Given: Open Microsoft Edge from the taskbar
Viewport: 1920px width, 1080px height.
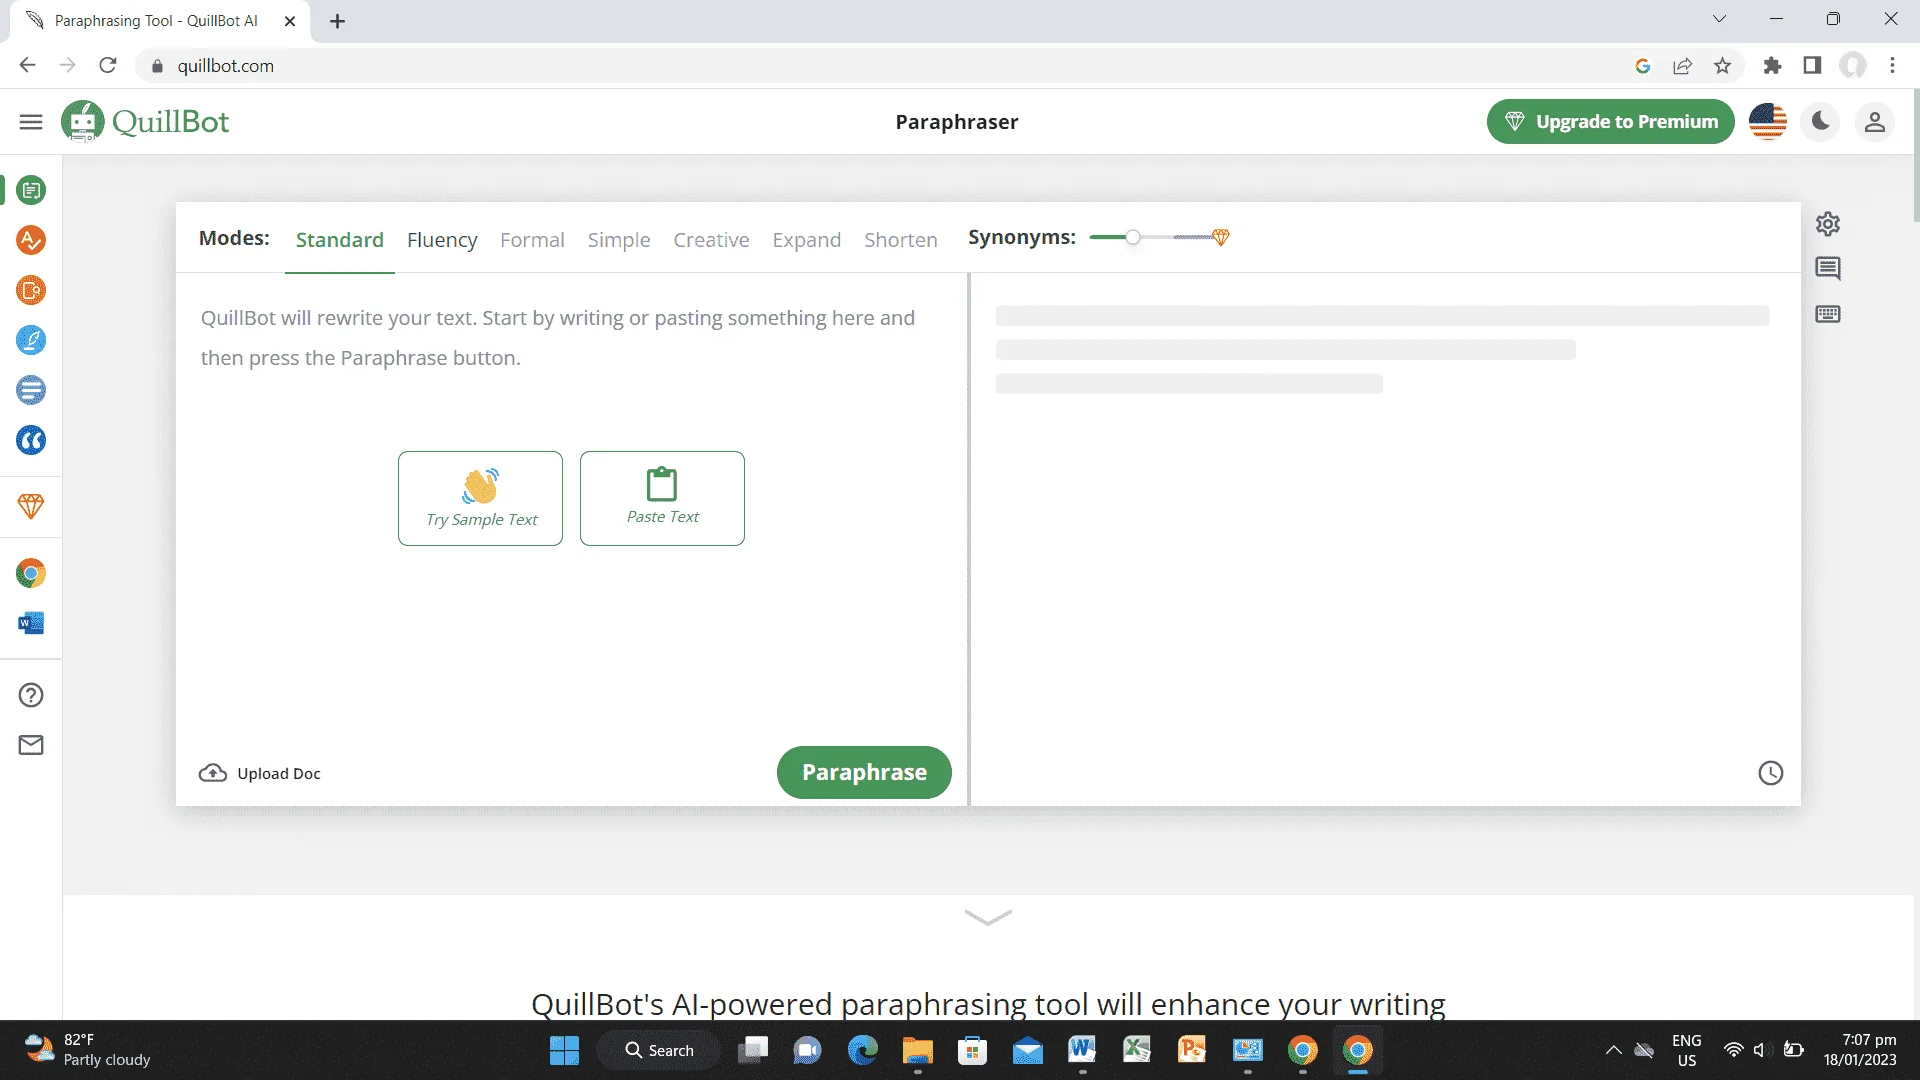Looking at the screenshot, I should pos(862,1050).
